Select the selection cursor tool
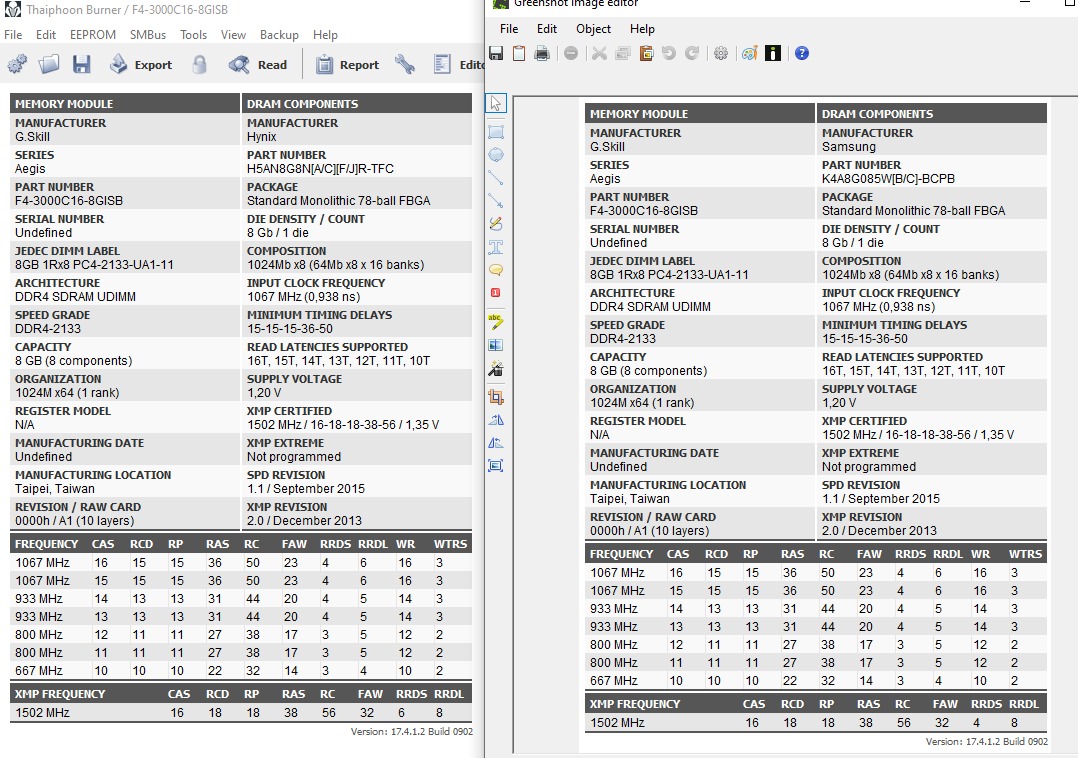The image size is (1078, 758). [496, 103]
